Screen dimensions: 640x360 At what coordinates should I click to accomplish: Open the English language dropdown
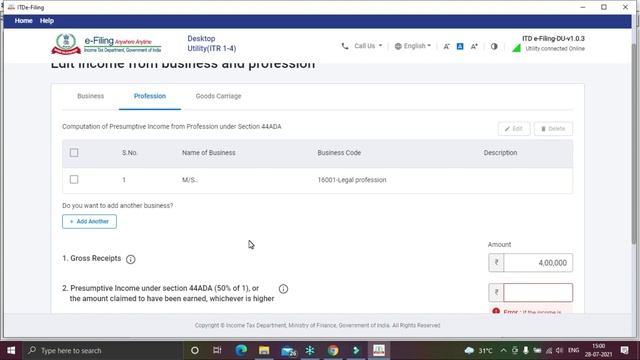pos(417,46)
